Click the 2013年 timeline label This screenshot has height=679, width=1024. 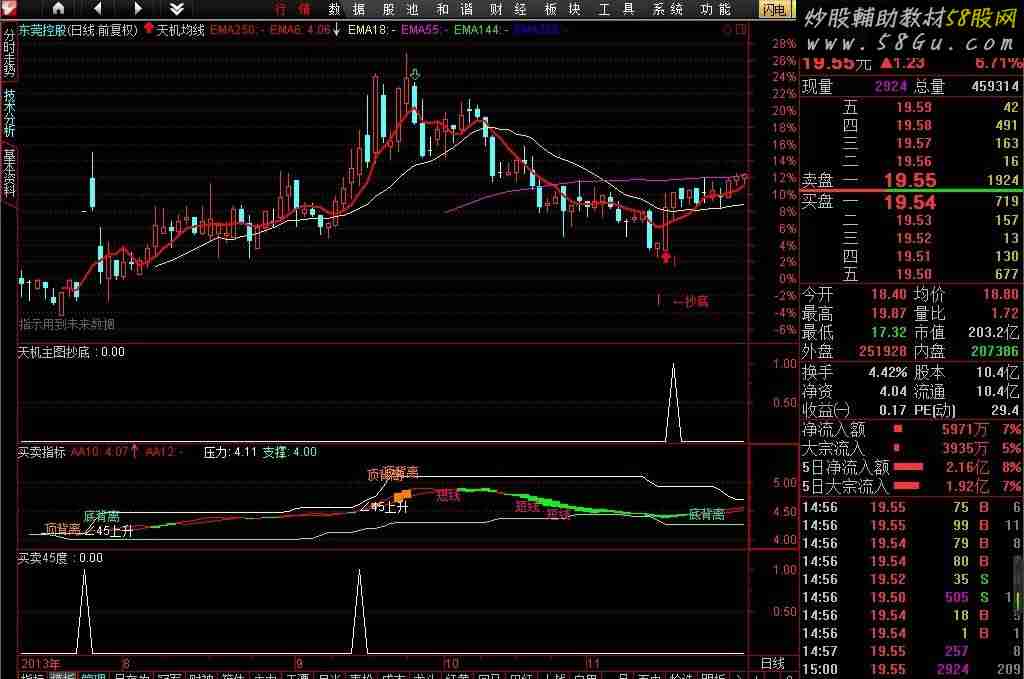[40, 663]
